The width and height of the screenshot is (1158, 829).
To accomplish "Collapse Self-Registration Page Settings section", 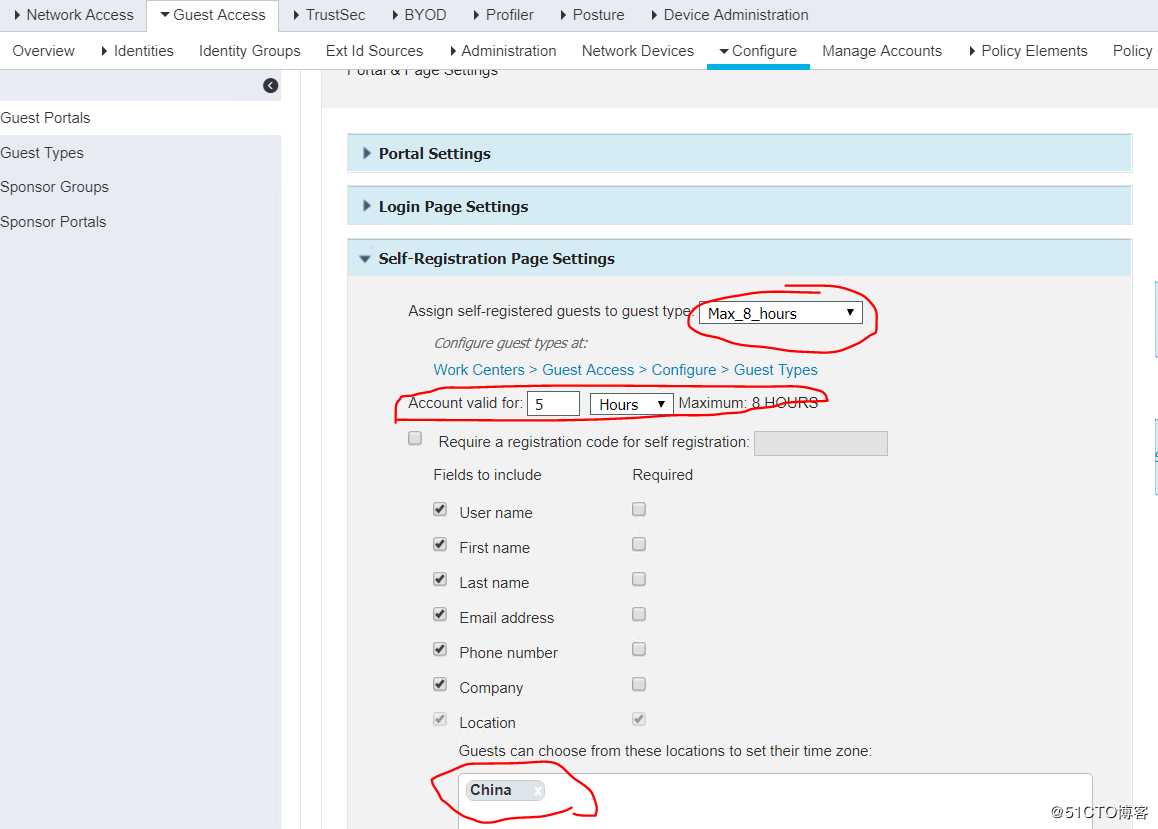I will [739, 258].
